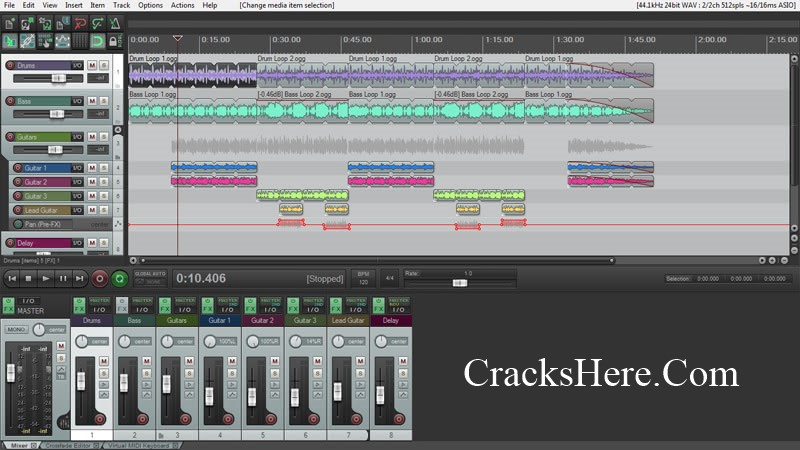Open the Track menu
Viewport: 800px width, 450px height.
click(x=121, y=5)
